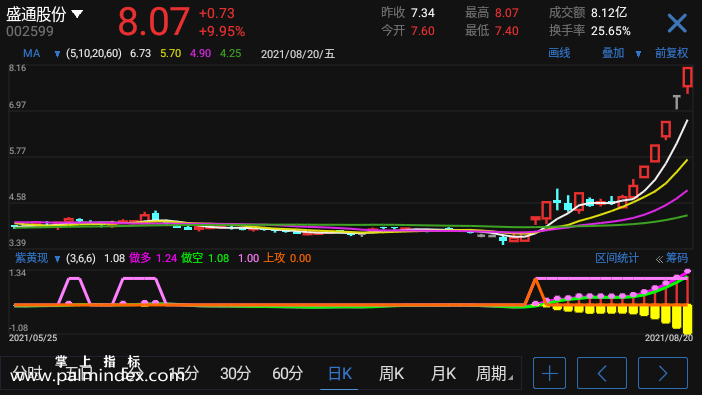This screenshot has width=702, height=395.
Task: Select the gray T-shaped candlestick
Action: (x=676, y=102)
